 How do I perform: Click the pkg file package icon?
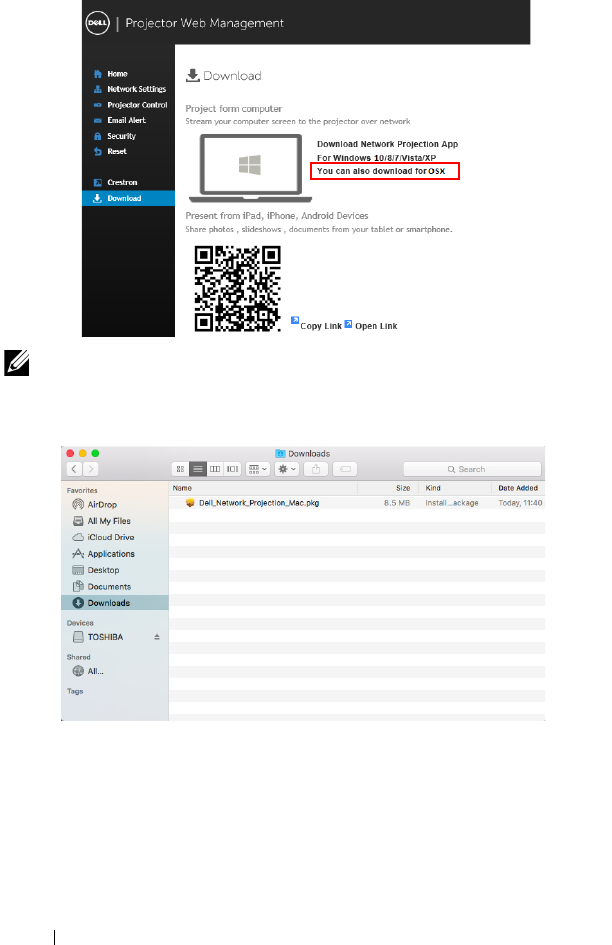pos(190,503)
